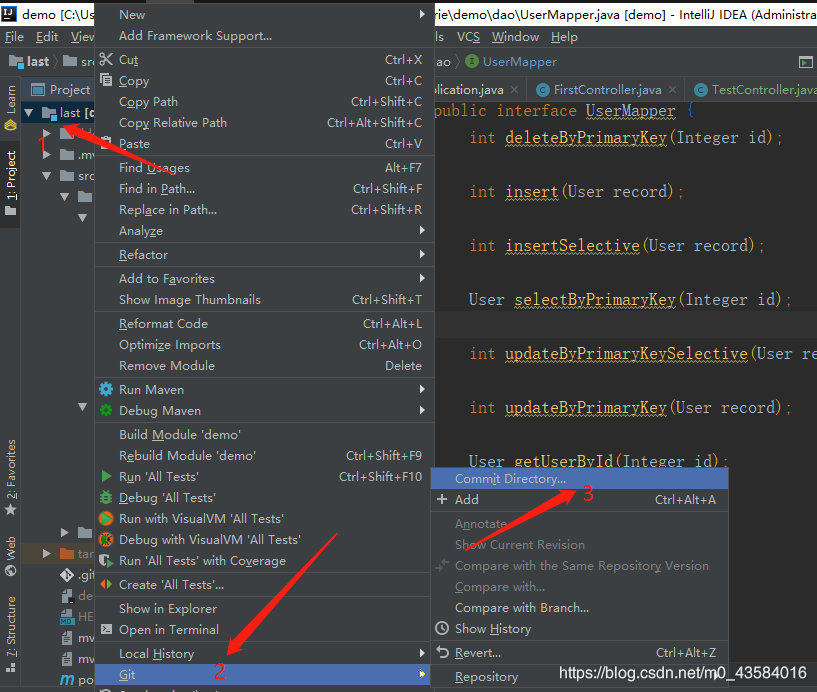Select Reformat Code menu entry

click(x=264, y=324)
